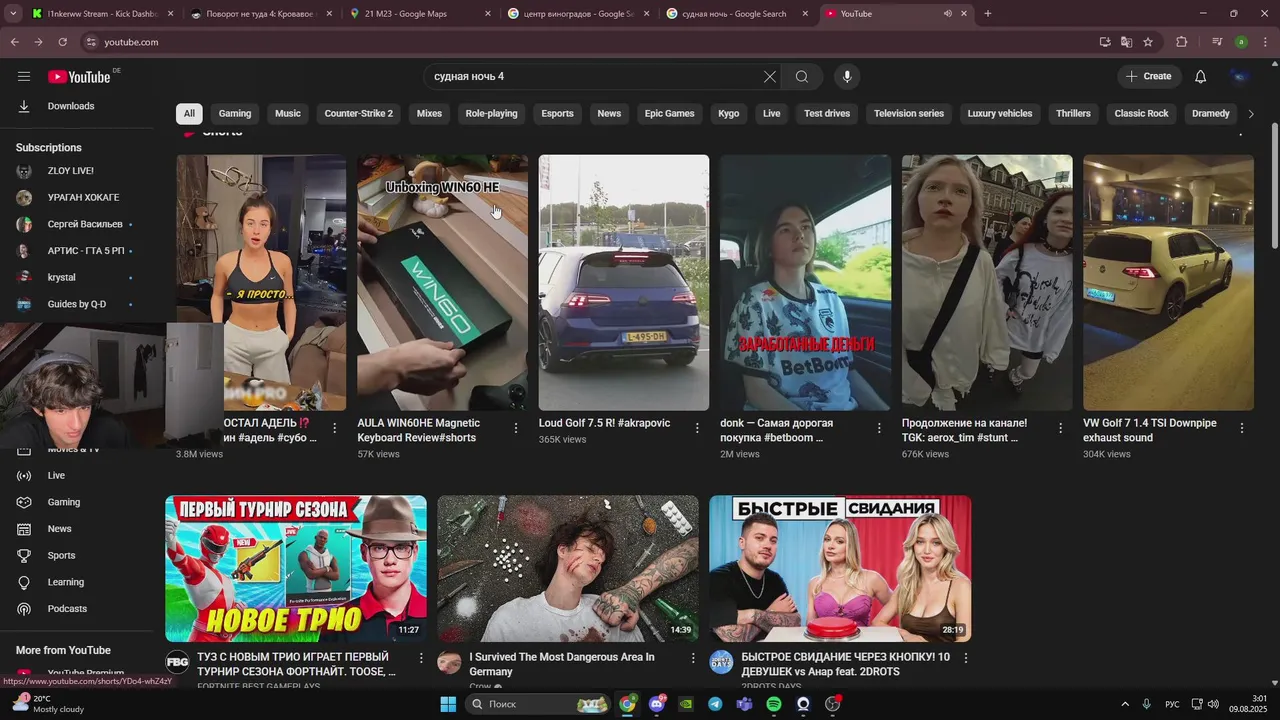Open Telegram from the taskbar

tap(715, 705)
